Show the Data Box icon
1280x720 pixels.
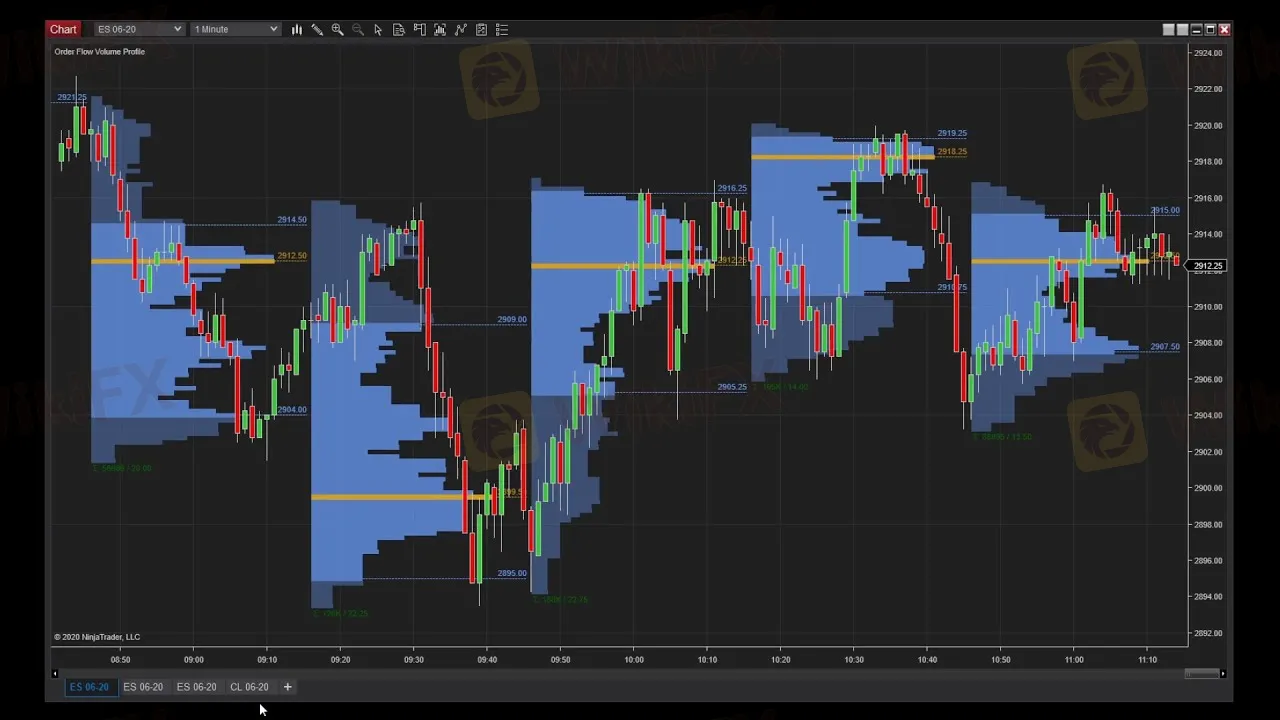[x=399, y=30]
